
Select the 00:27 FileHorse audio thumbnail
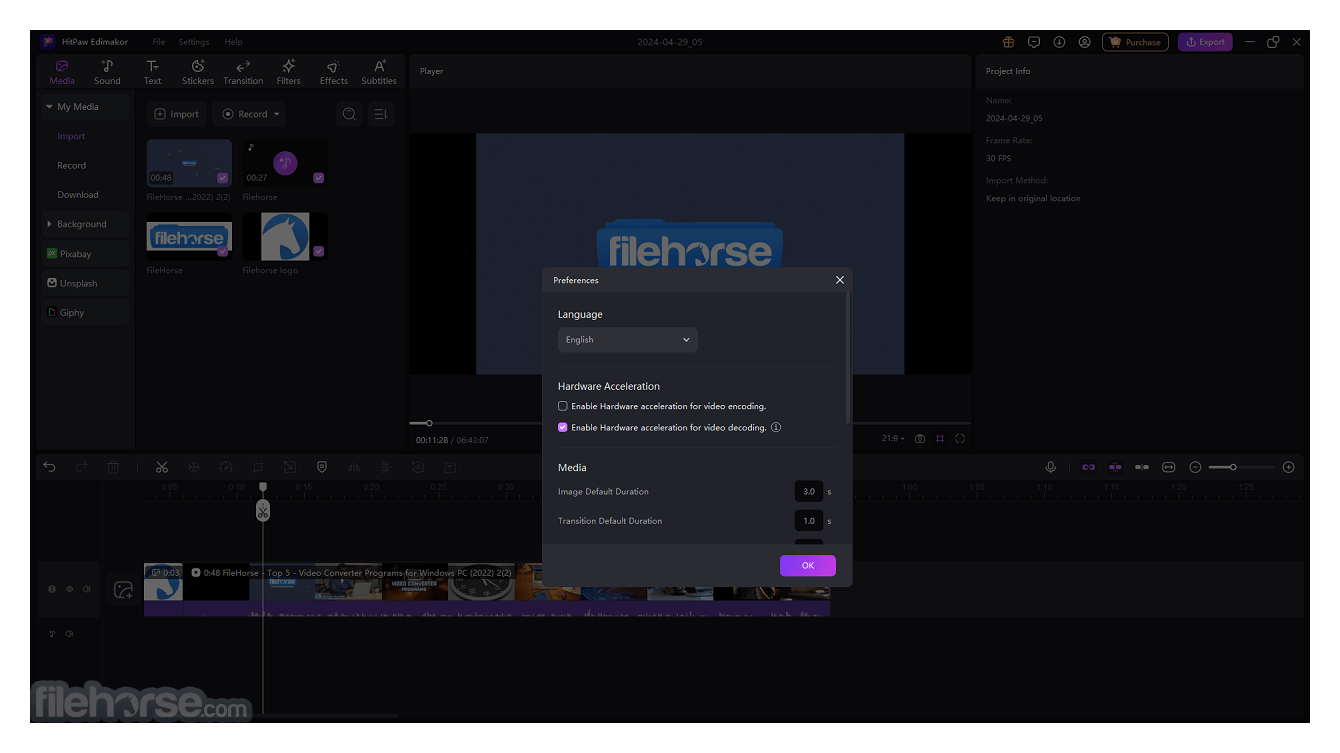point(285,163)
